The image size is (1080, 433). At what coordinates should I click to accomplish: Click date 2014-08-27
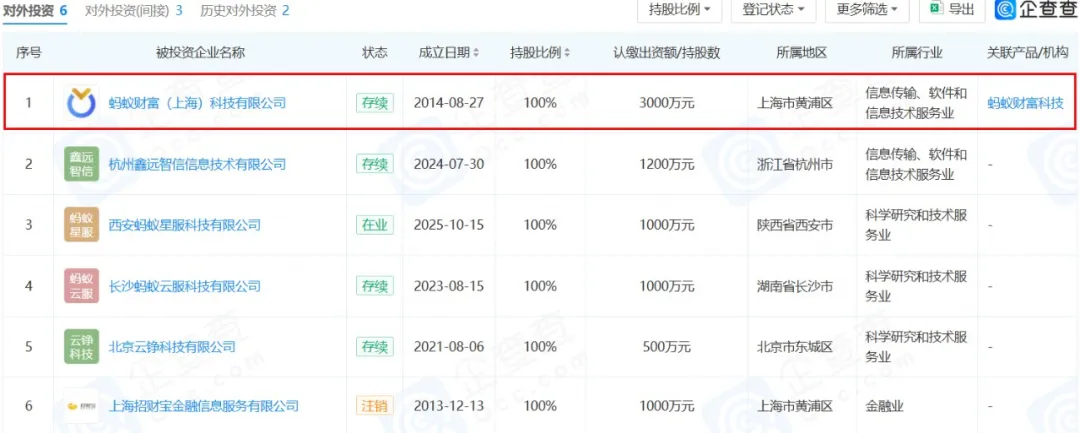pos(449,103)
